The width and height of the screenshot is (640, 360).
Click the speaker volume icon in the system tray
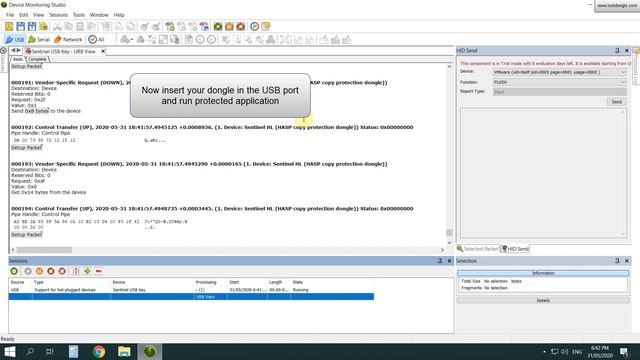click(x=564, y=351)
